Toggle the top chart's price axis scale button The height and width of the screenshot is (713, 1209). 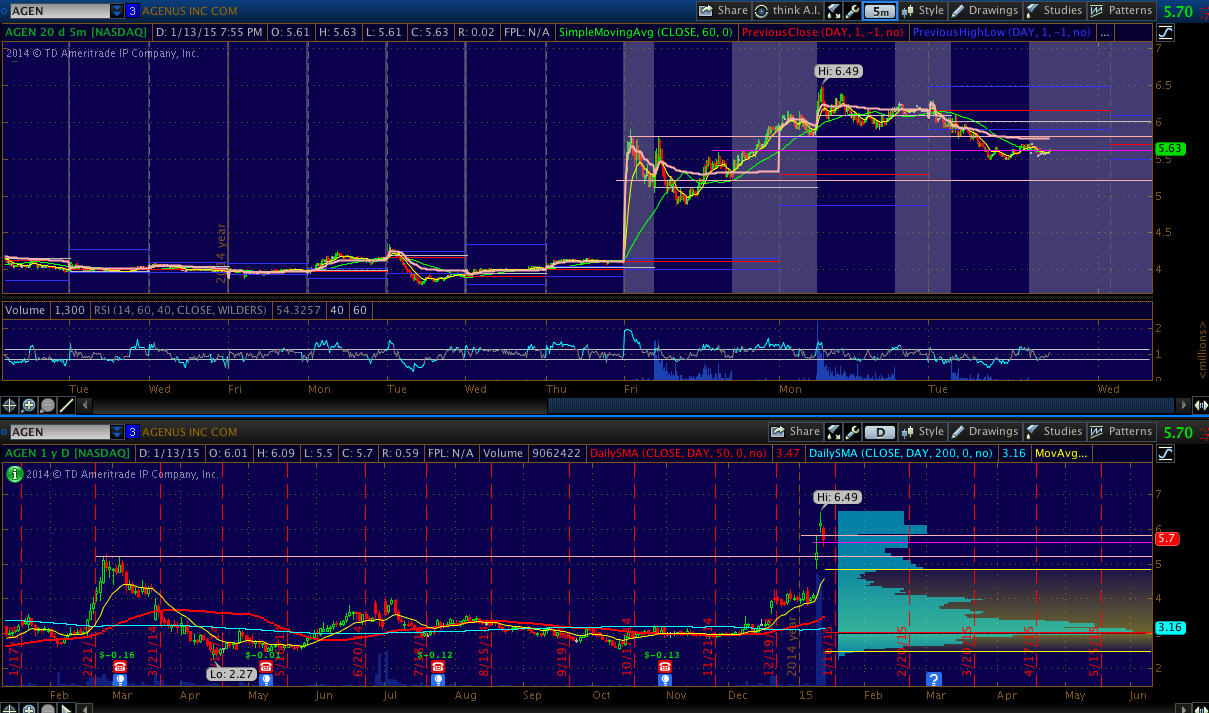coord(1166,32)
